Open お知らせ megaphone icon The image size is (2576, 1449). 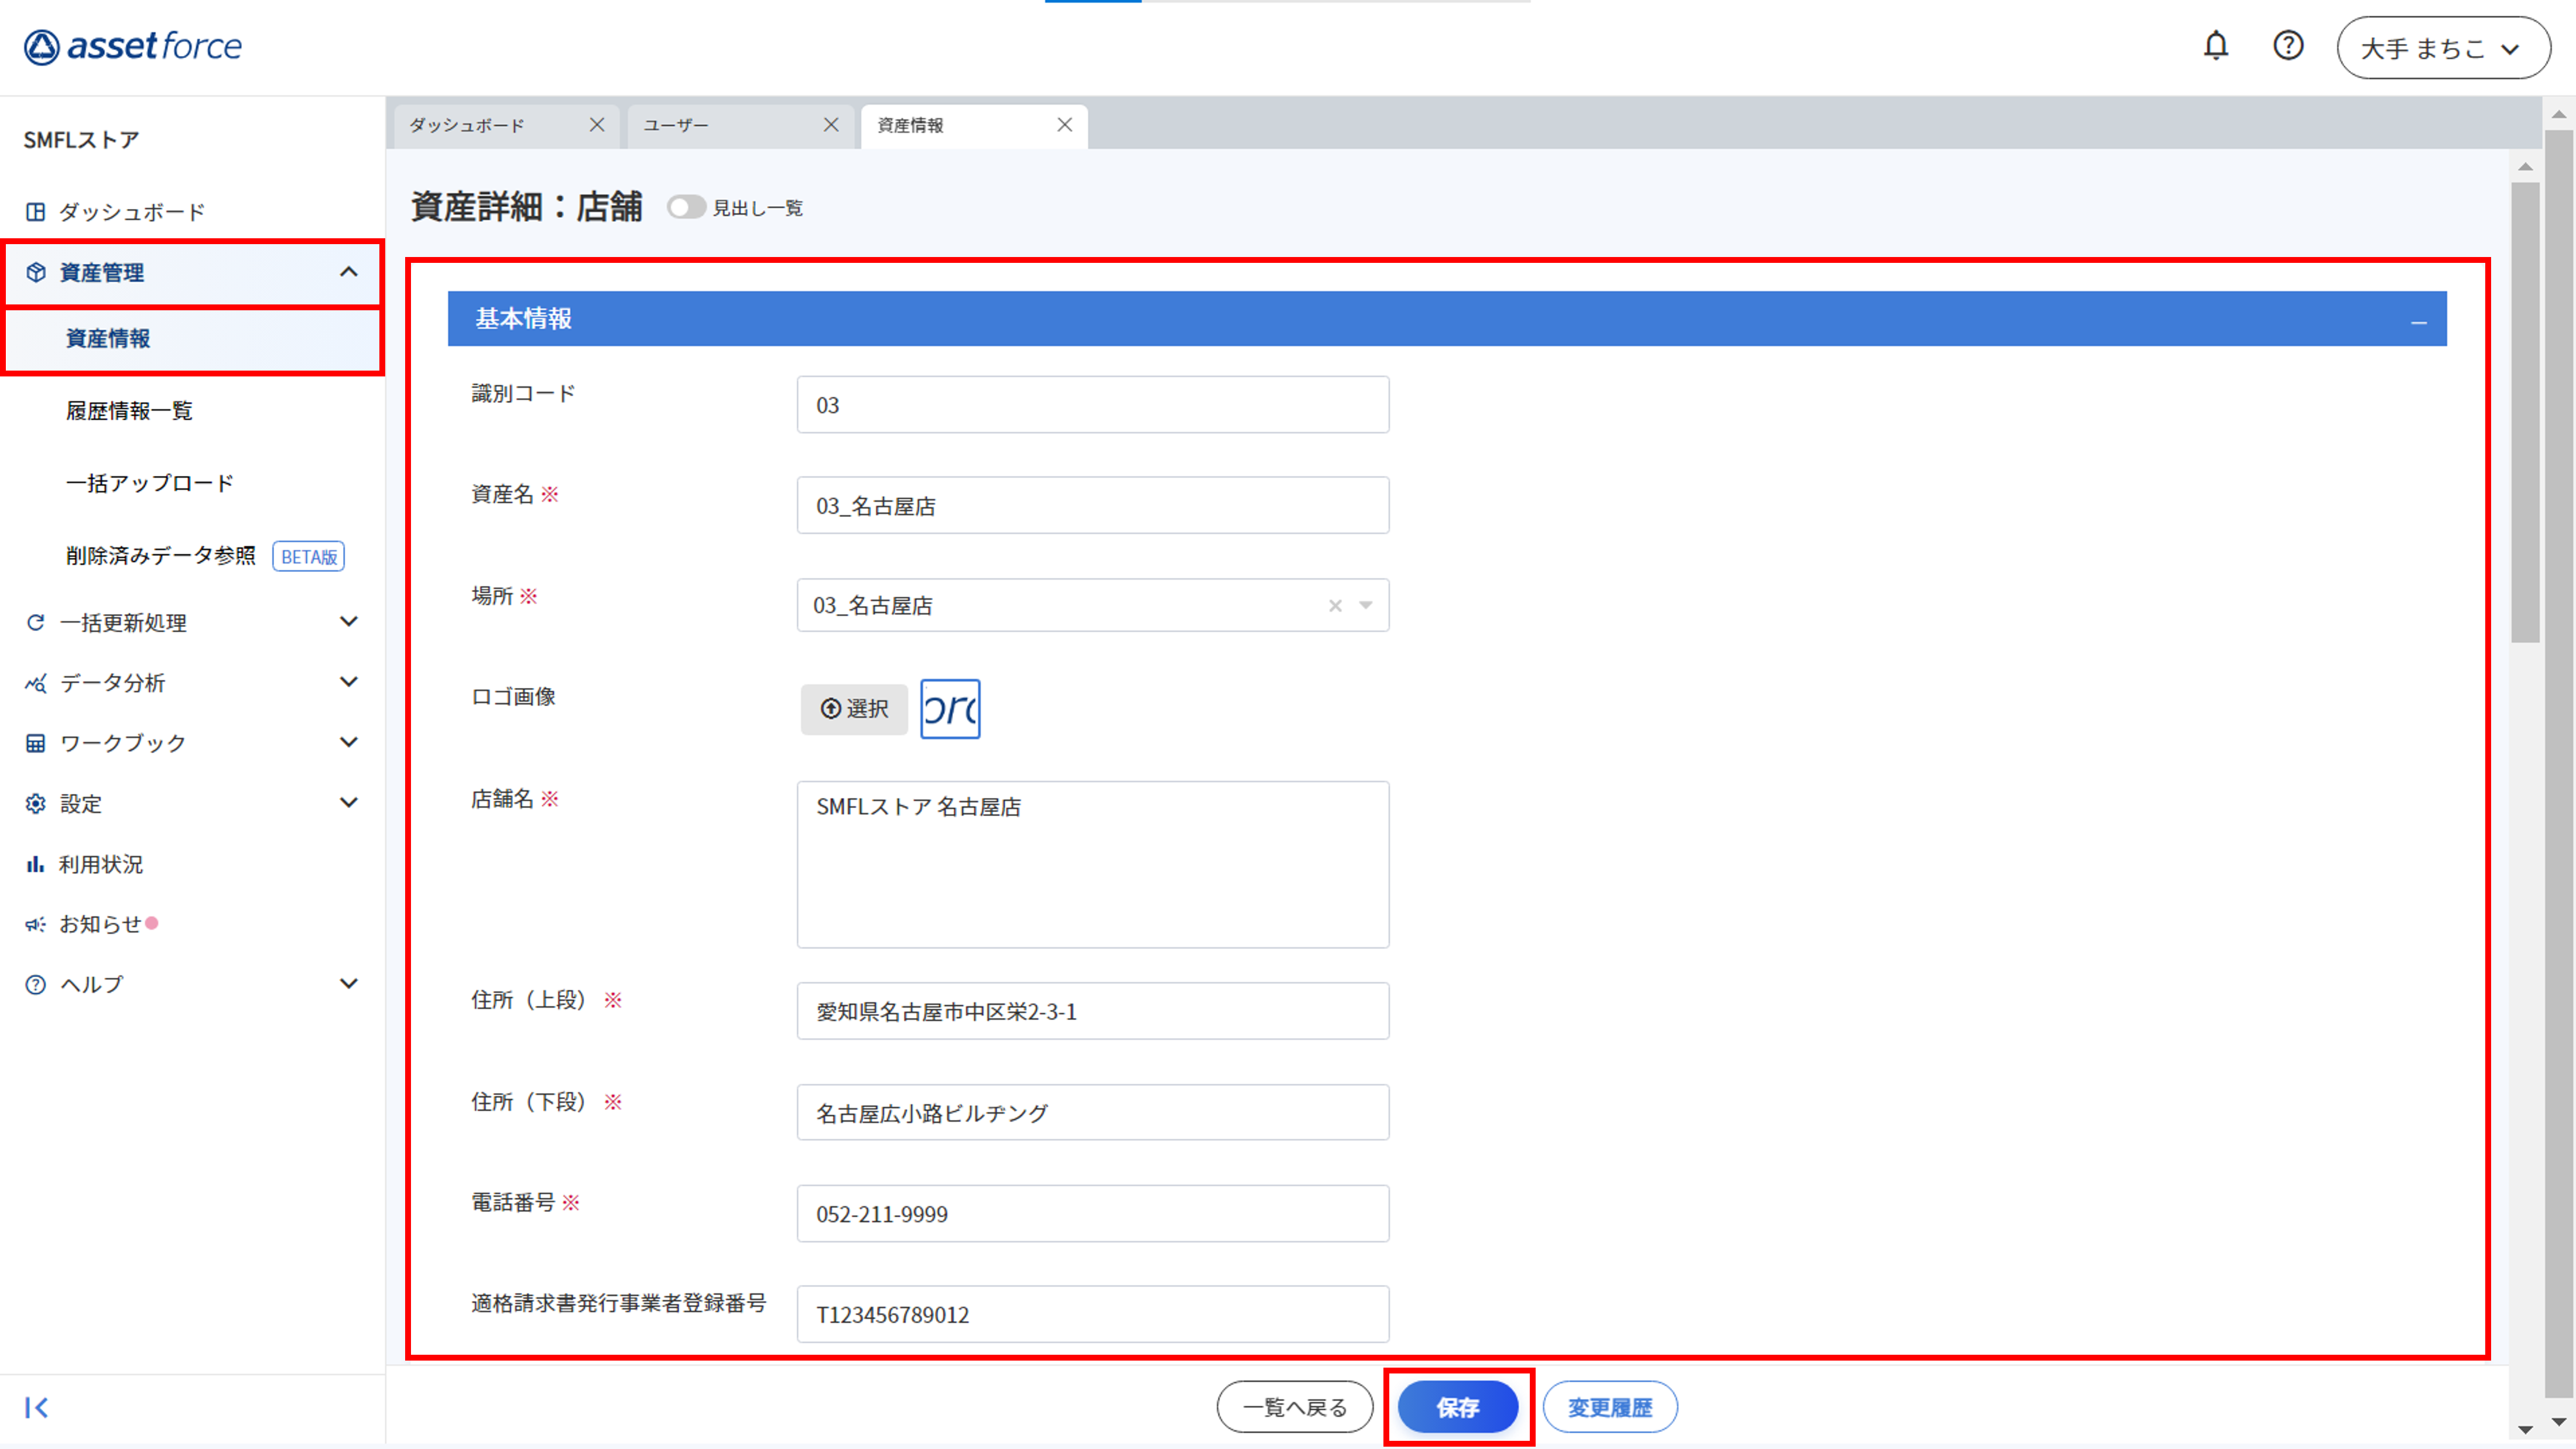click(x=36, y=924)
